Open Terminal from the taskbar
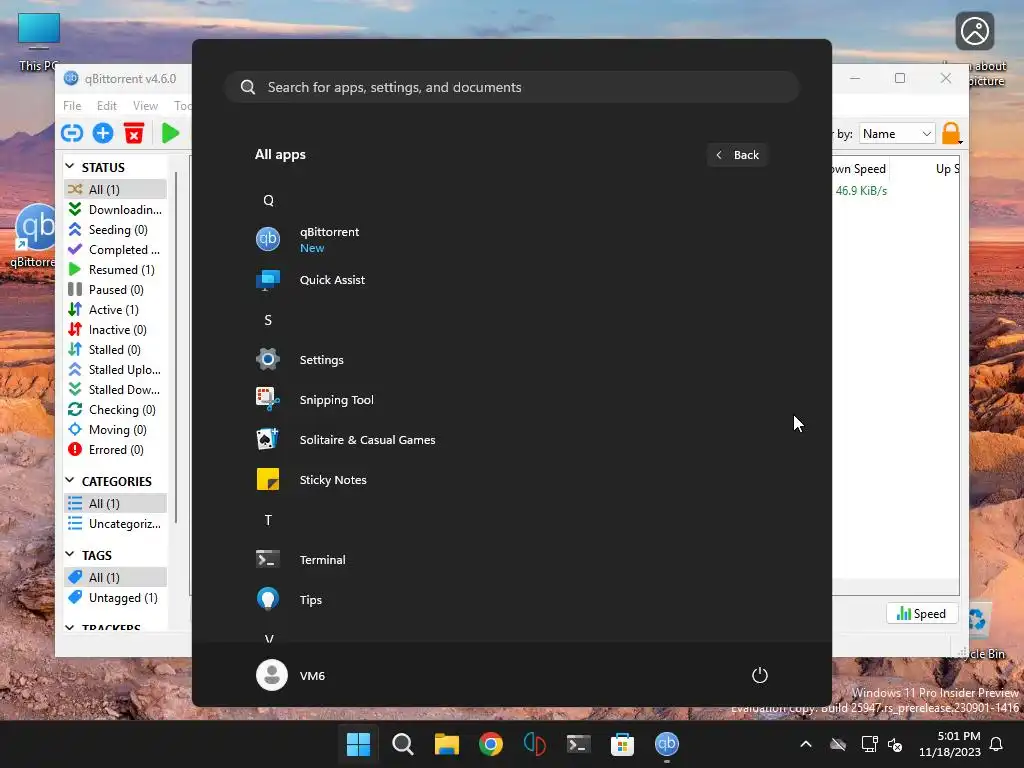The width and height of the screenshot is (1024, 768). [x=579, y=744]
